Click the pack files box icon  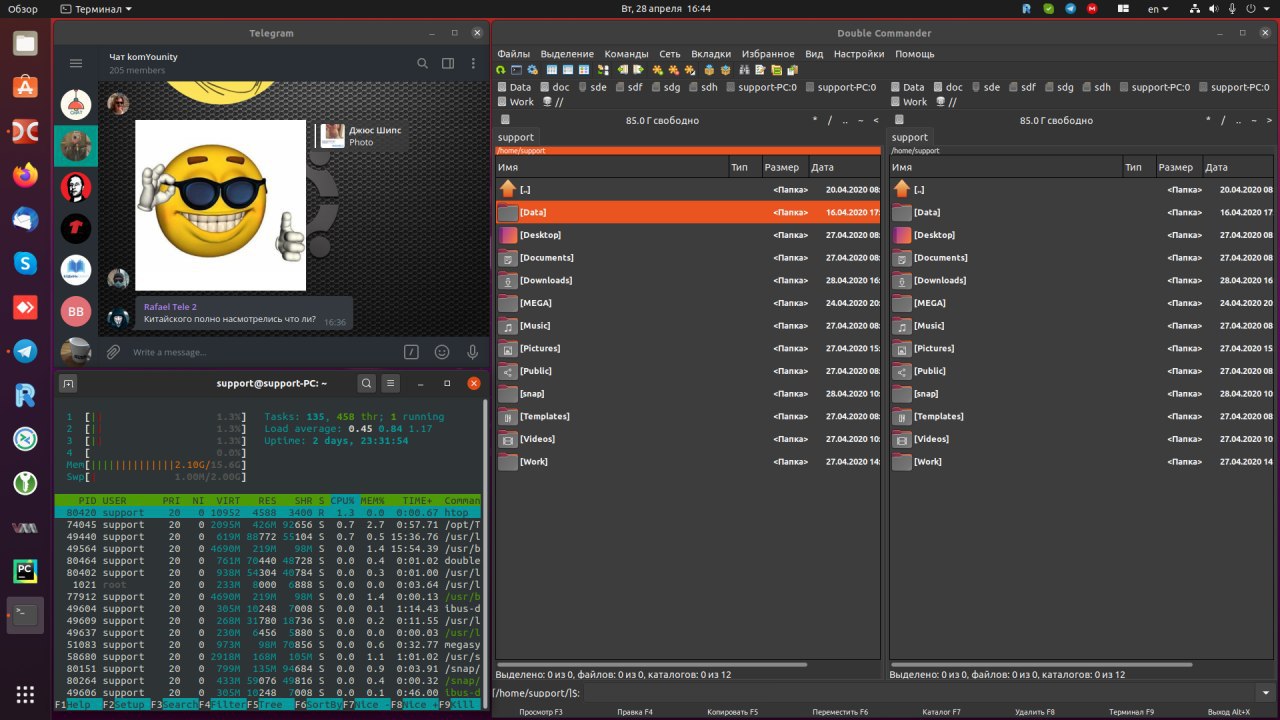(709, 70)
